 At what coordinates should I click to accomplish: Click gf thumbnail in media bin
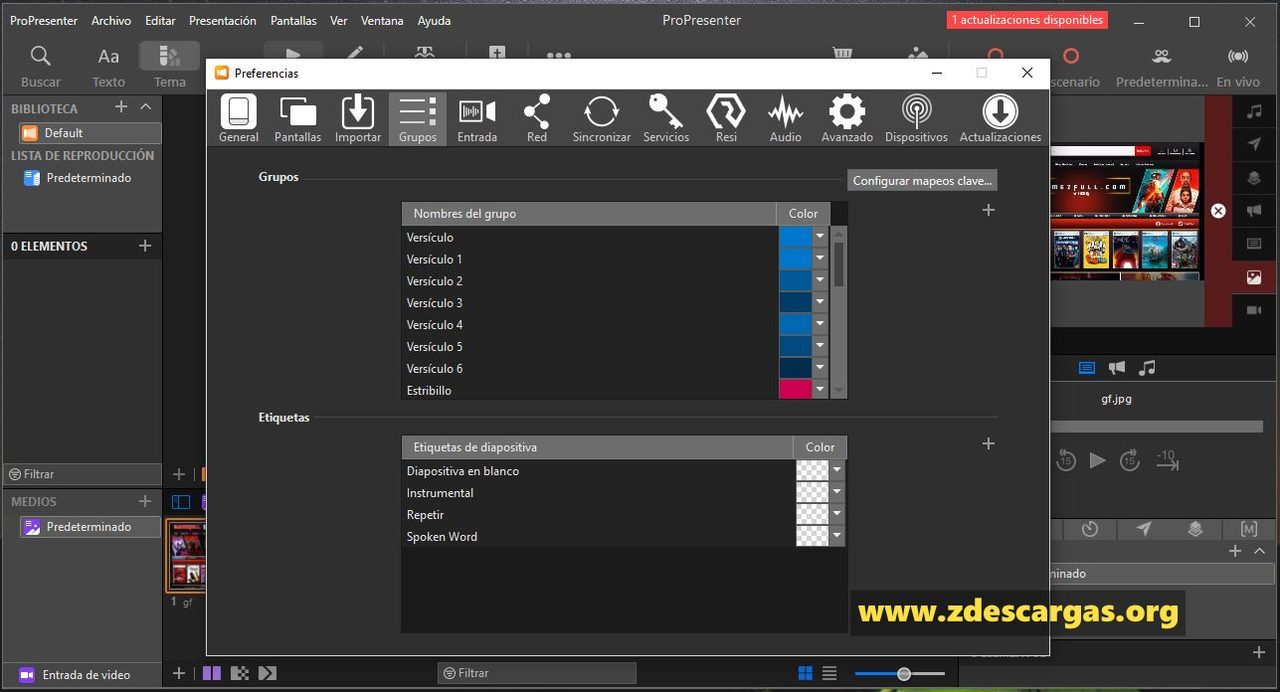(x=187, y=556)
